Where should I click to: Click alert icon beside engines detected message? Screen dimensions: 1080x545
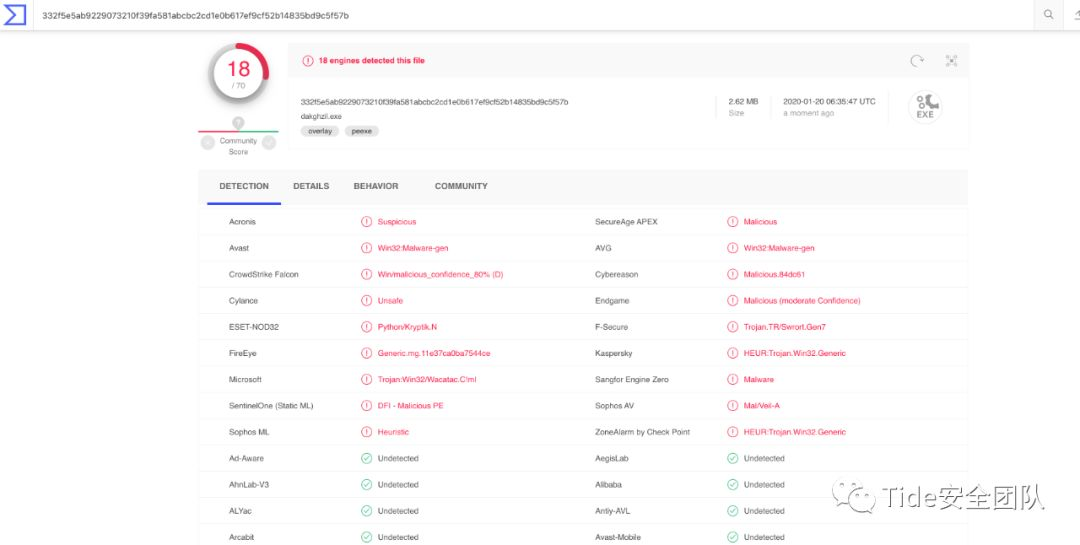point(308,61)
